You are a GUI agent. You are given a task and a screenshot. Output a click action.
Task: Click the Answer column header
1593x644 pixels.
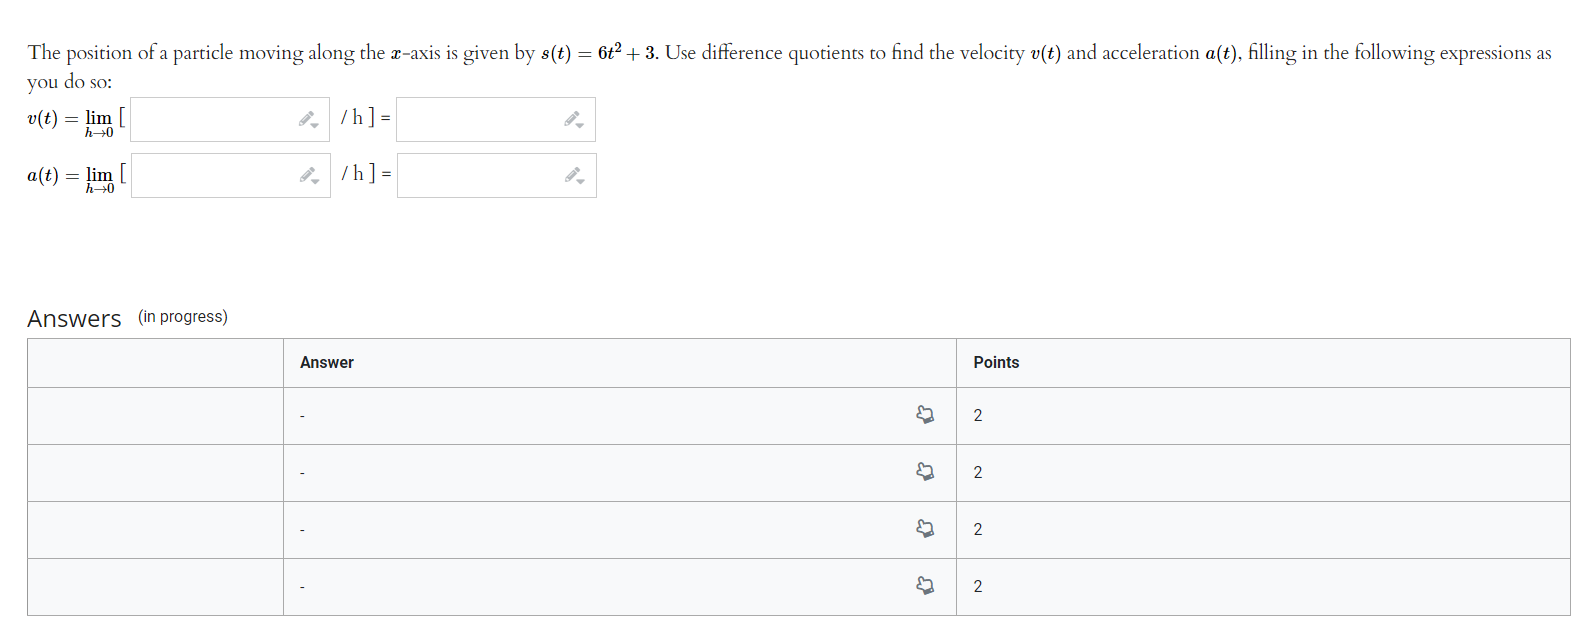click(x=327, y=363)
